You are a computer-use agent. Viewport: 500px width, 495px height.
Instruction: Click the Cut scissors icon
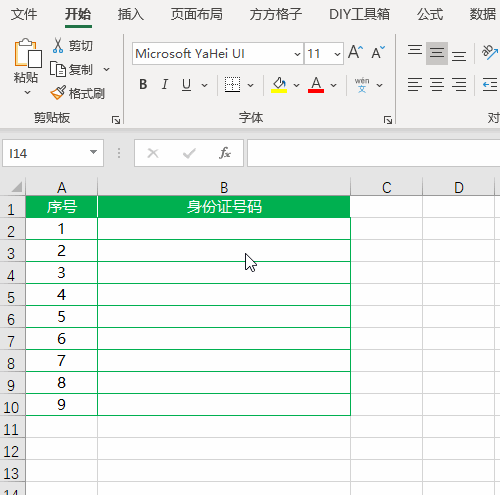point(58,46)
